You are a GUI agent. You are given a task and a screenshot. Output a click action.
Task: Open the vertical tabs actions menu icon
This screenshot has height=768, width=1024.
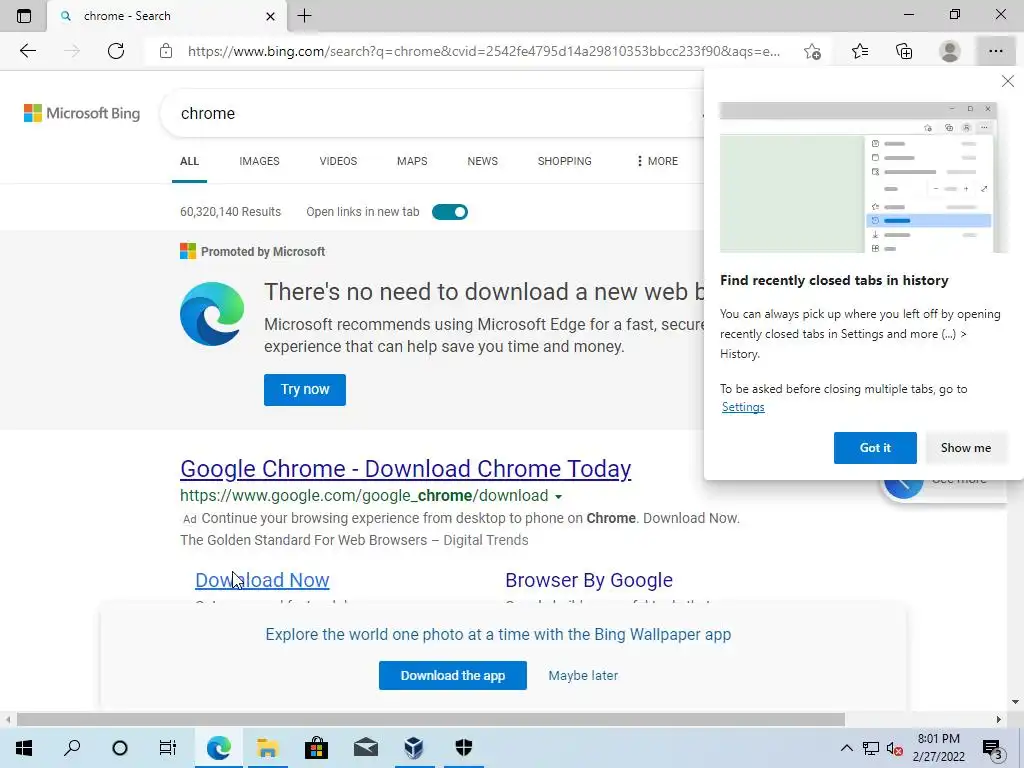24,16
